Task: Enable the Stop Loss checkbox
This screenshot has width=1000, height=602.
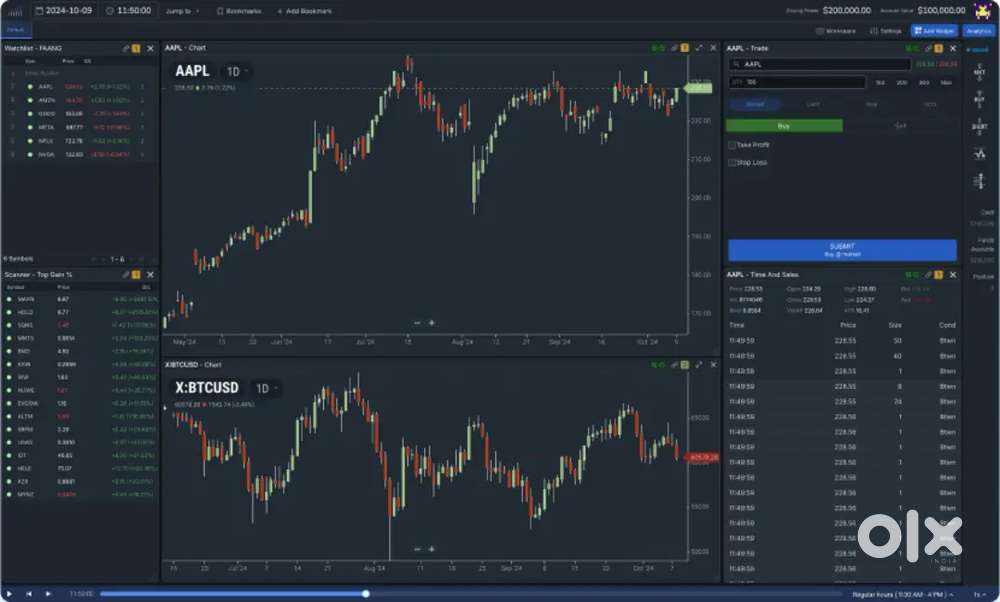Action: pyautogui.click(x=733, y=162)
